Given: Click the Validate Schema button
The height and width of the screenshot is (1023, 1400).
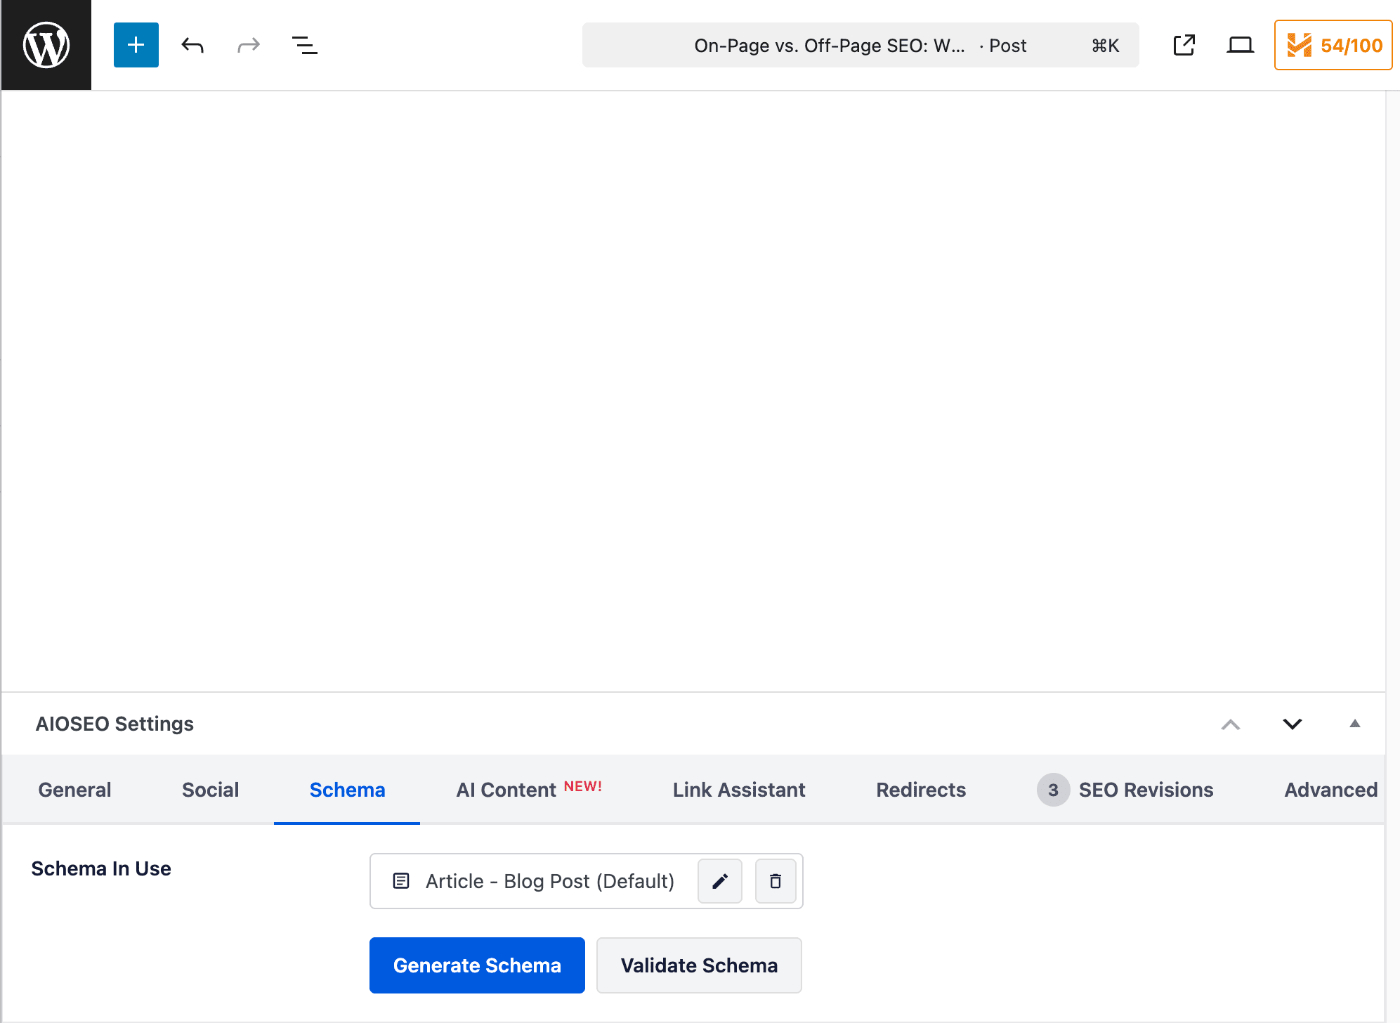Looking at the screenshot, I should (699, 965).
